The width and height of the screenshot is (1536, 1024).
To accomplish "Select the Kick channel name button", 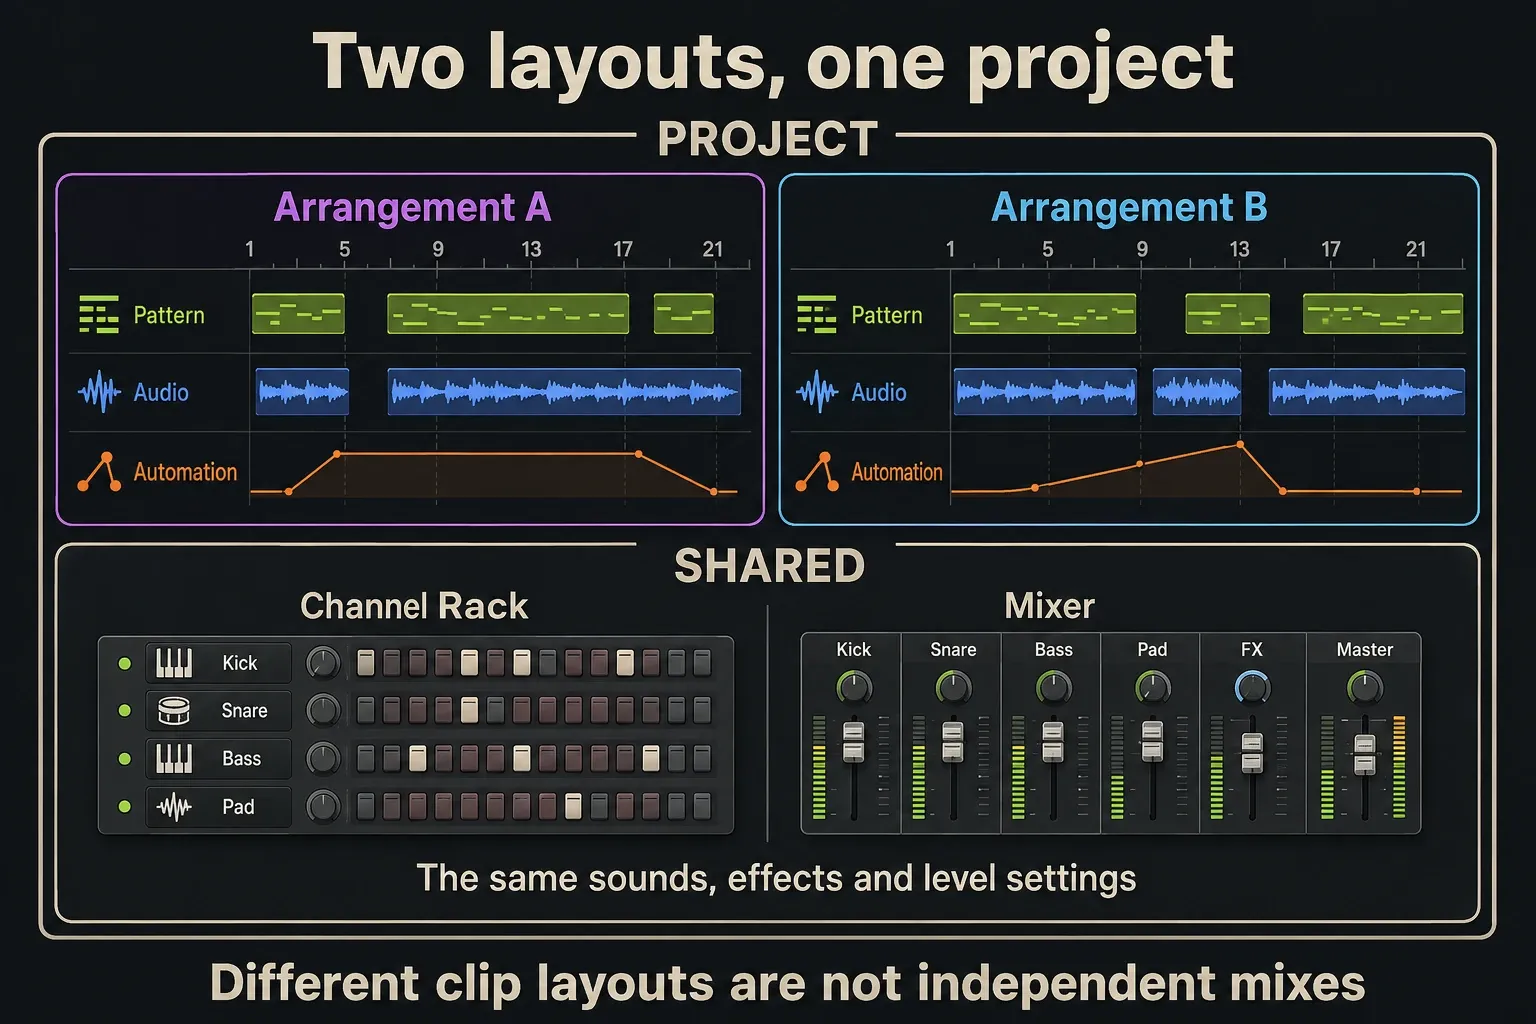I will [x=219, y=663].
